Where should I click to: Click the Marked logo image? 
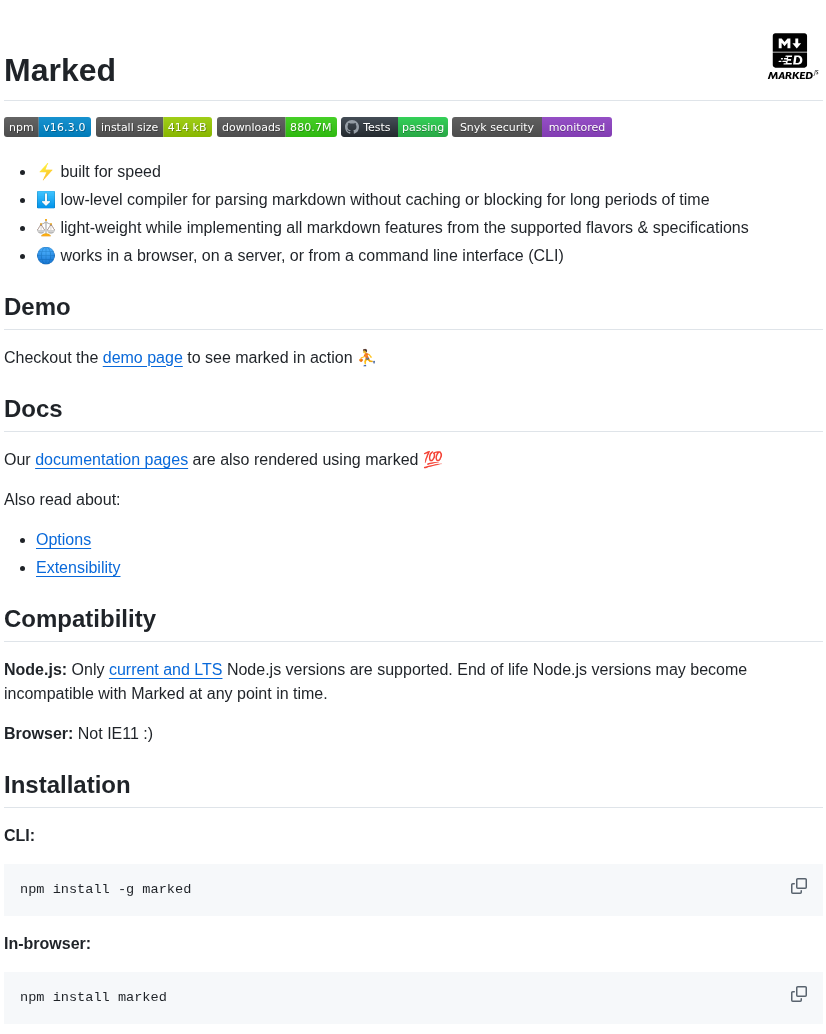pos(791,56)
